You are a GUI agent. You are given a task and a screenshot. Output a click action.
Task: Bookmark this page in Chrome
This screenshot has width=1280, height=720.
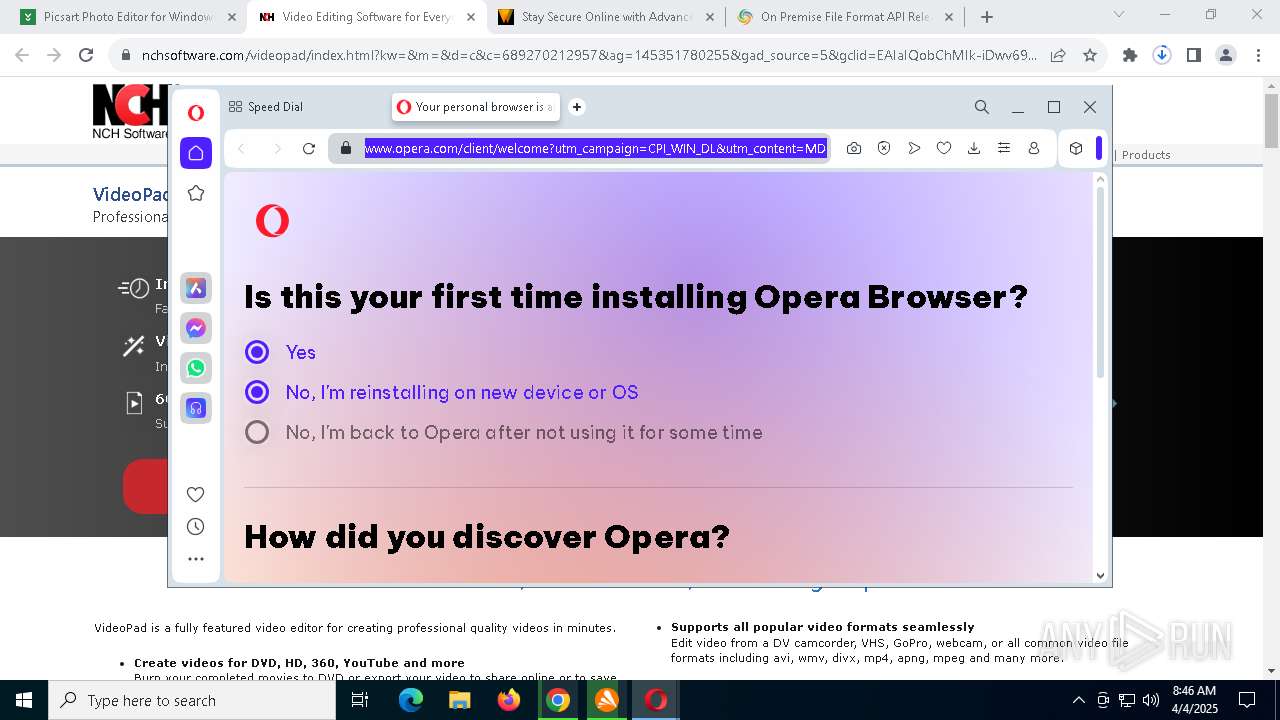(1090, 56)
